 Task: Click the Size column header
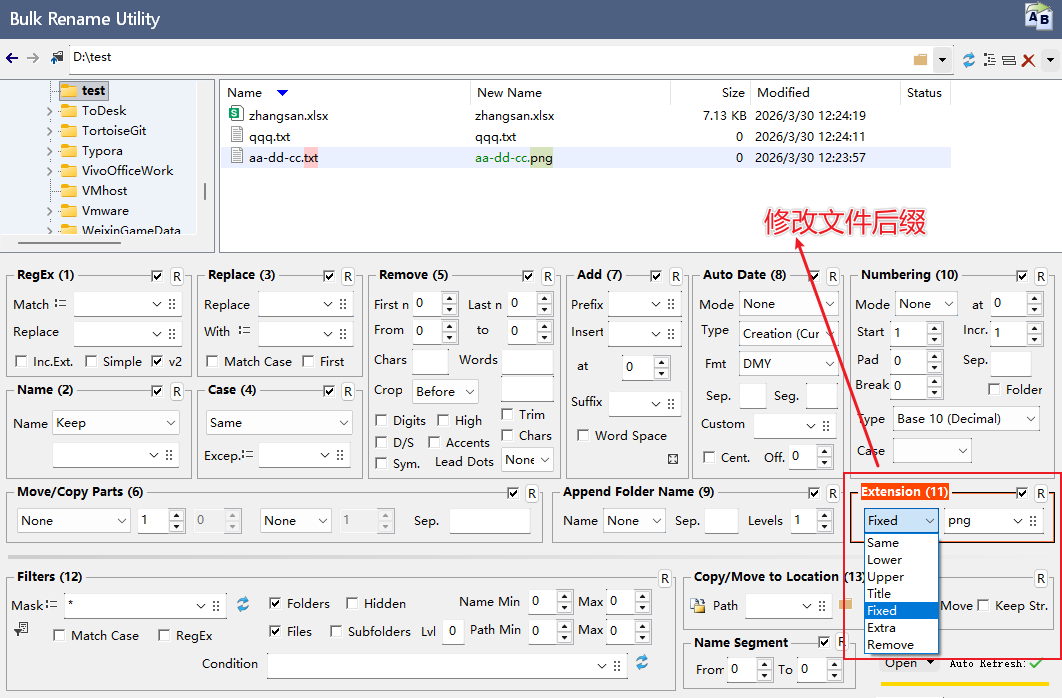pyautogui.click(x=733, y=93)
